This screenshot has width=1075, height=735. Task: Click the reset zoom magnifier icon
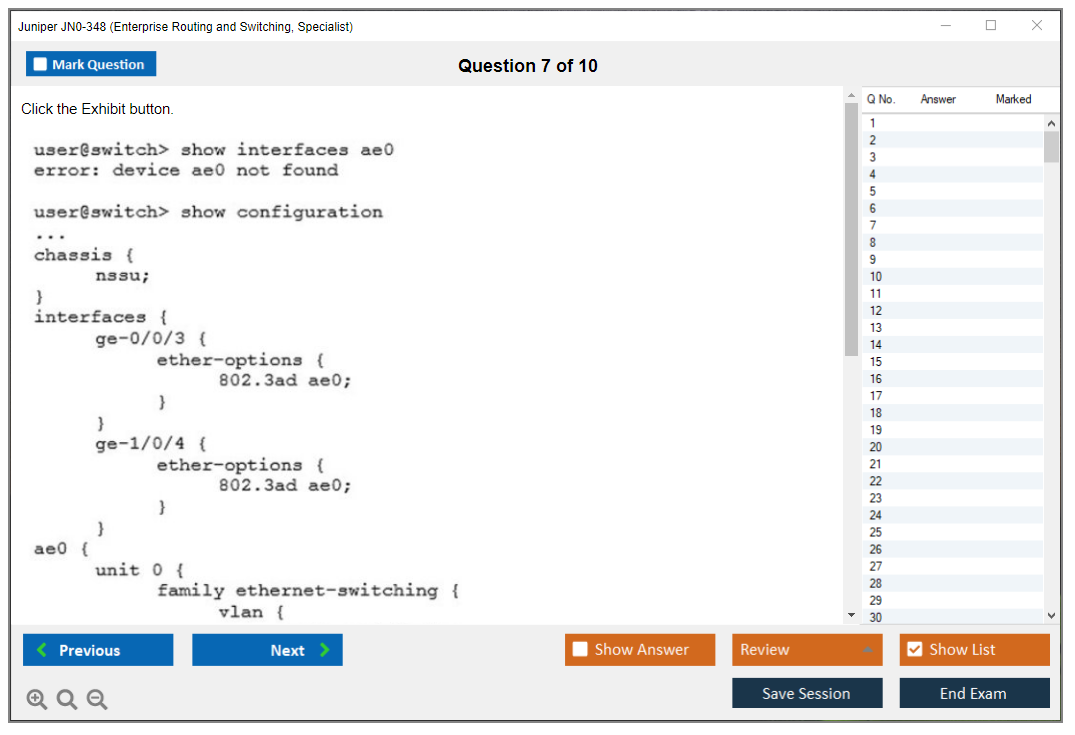tap(67, 700)
